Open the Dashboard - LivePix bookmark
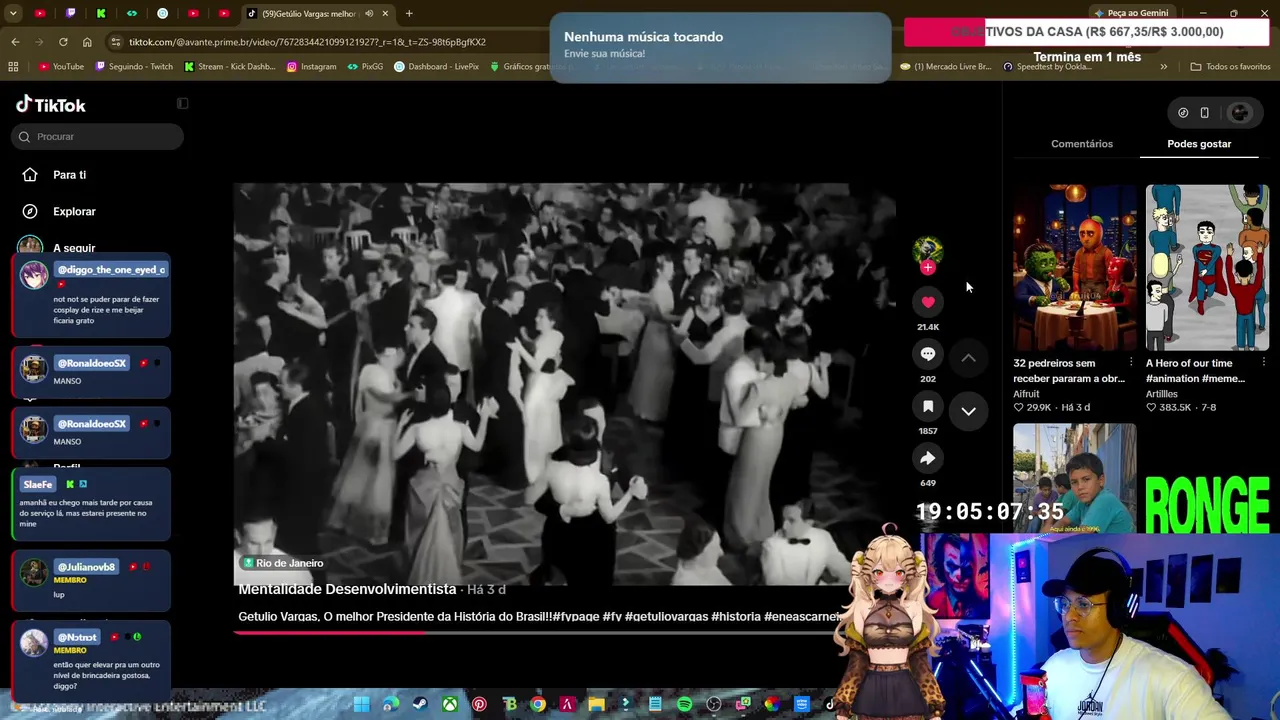 (x=437, y=67)
